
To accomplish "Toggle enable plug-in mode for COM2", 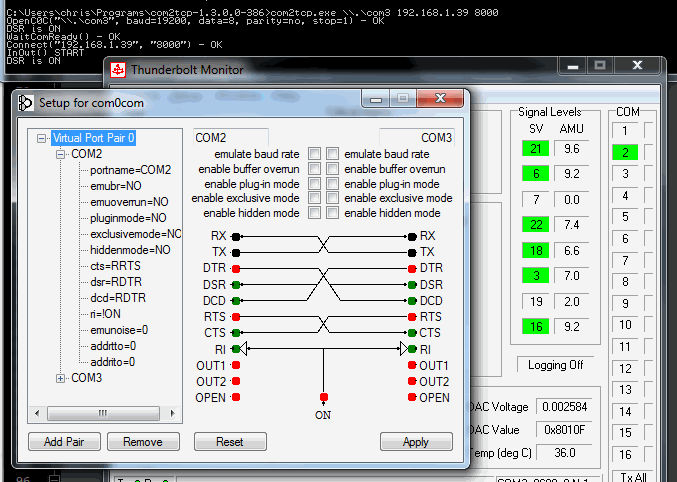I will point(314,184).
